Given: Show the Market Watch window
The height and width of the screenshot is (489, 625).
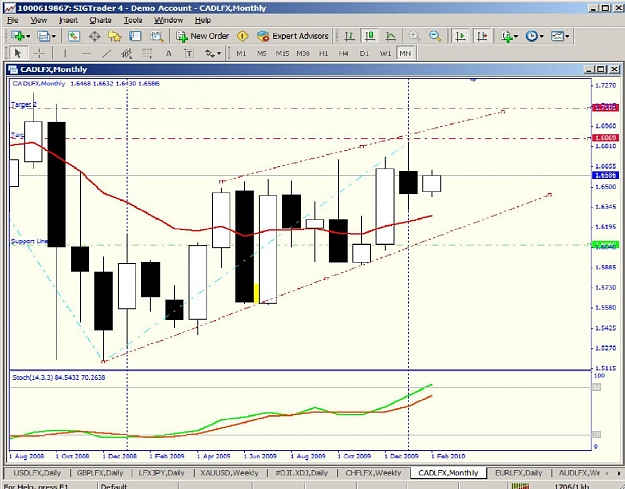Looking at the screenshot, I should tap(73, 36).
